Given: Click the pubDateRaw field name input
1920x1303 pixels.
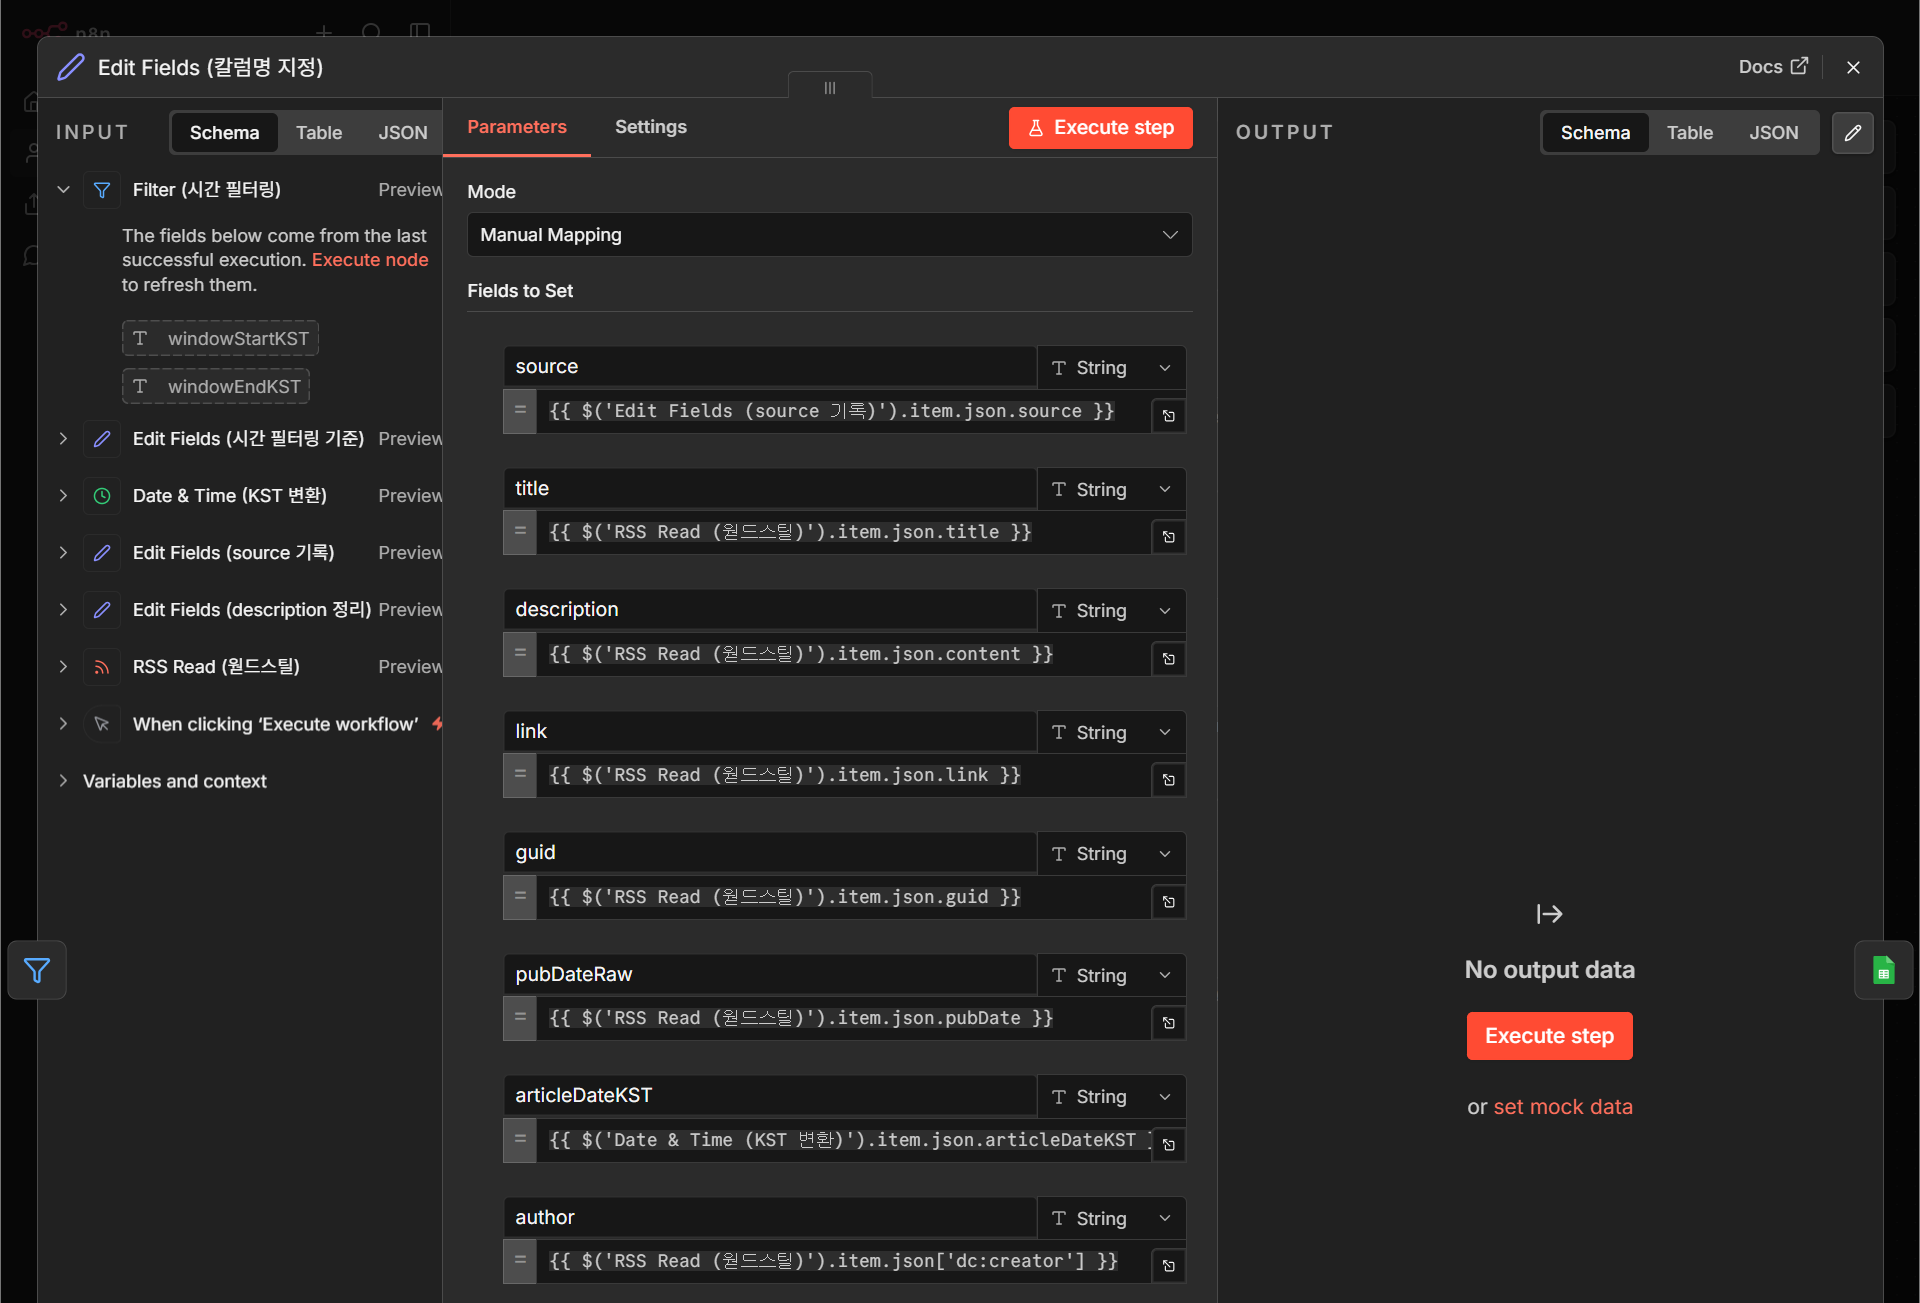Looking at the screenshot, I should tap(770, 975).
